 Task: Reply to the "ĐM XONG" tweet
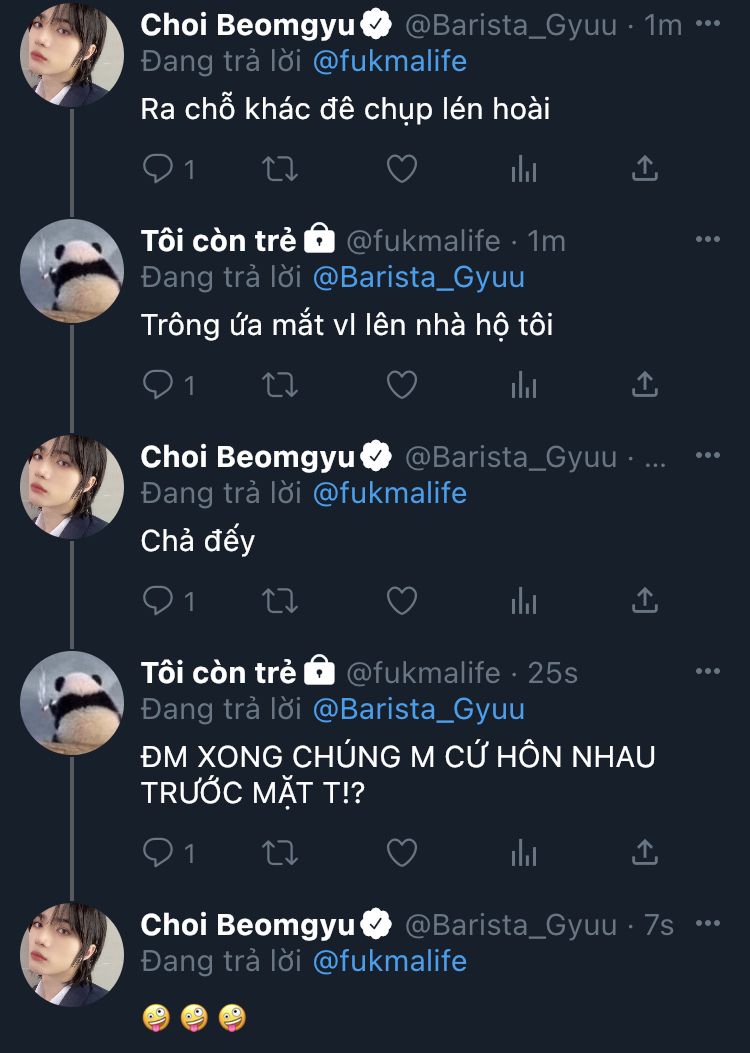(x=159, y=852)
